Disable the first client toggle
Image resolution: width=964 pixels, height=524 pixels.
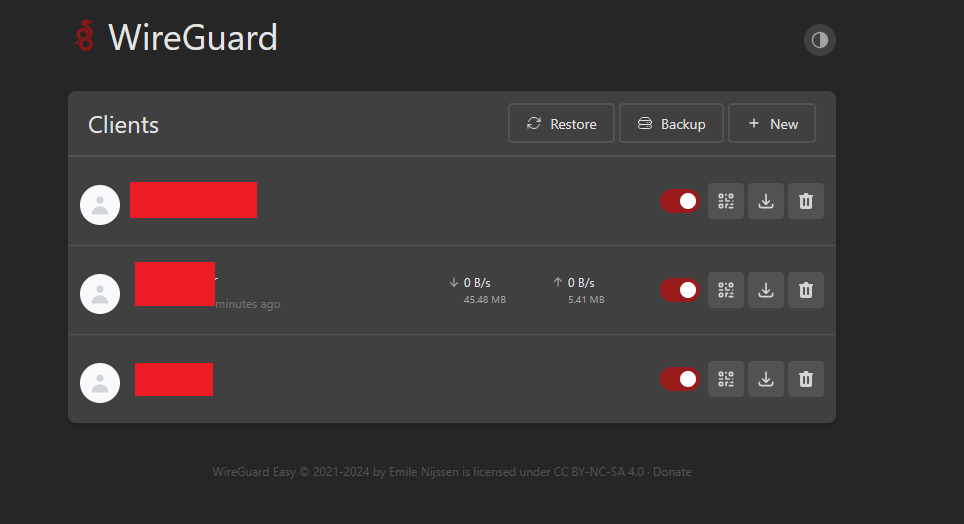[x=680, y=201]
